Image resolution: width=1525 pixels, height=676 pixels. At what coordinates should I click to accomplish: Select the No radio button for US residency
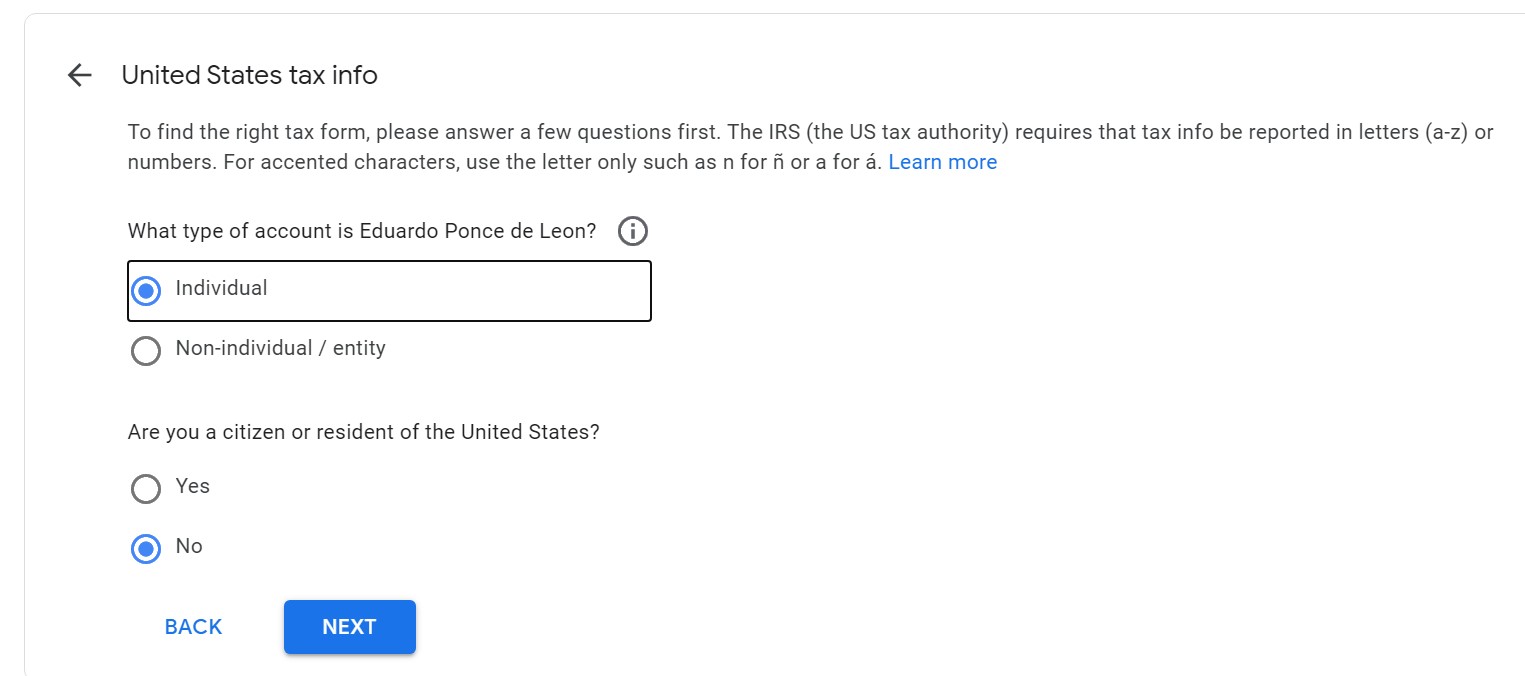[x=146, y=549]
